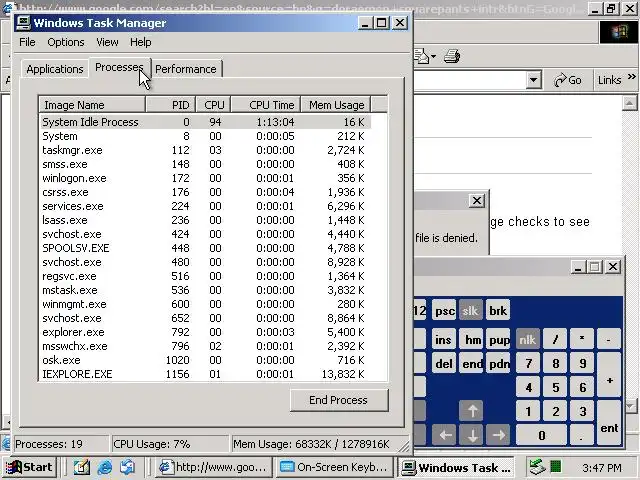Viewport: 640px width, 480px height.
Task: Click numpad 0 key on On-Screen Keyboard
Action: tap(541, 435)
